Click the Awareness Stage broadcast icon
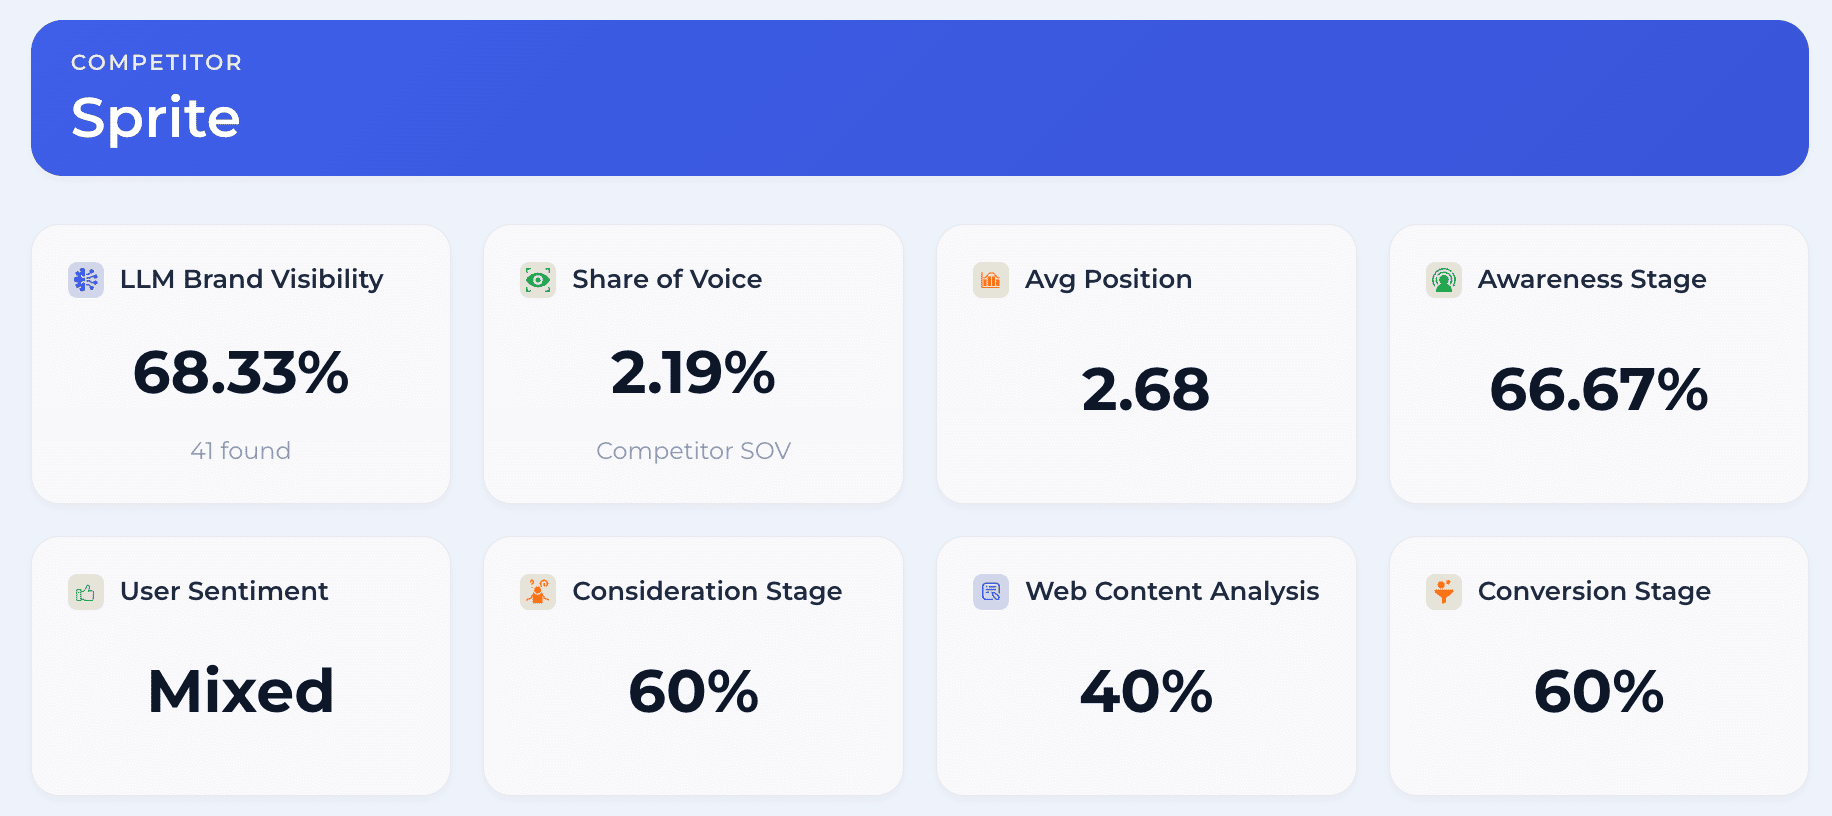The height and width of the screenshot is (816, 1832). coord(1444,280)
